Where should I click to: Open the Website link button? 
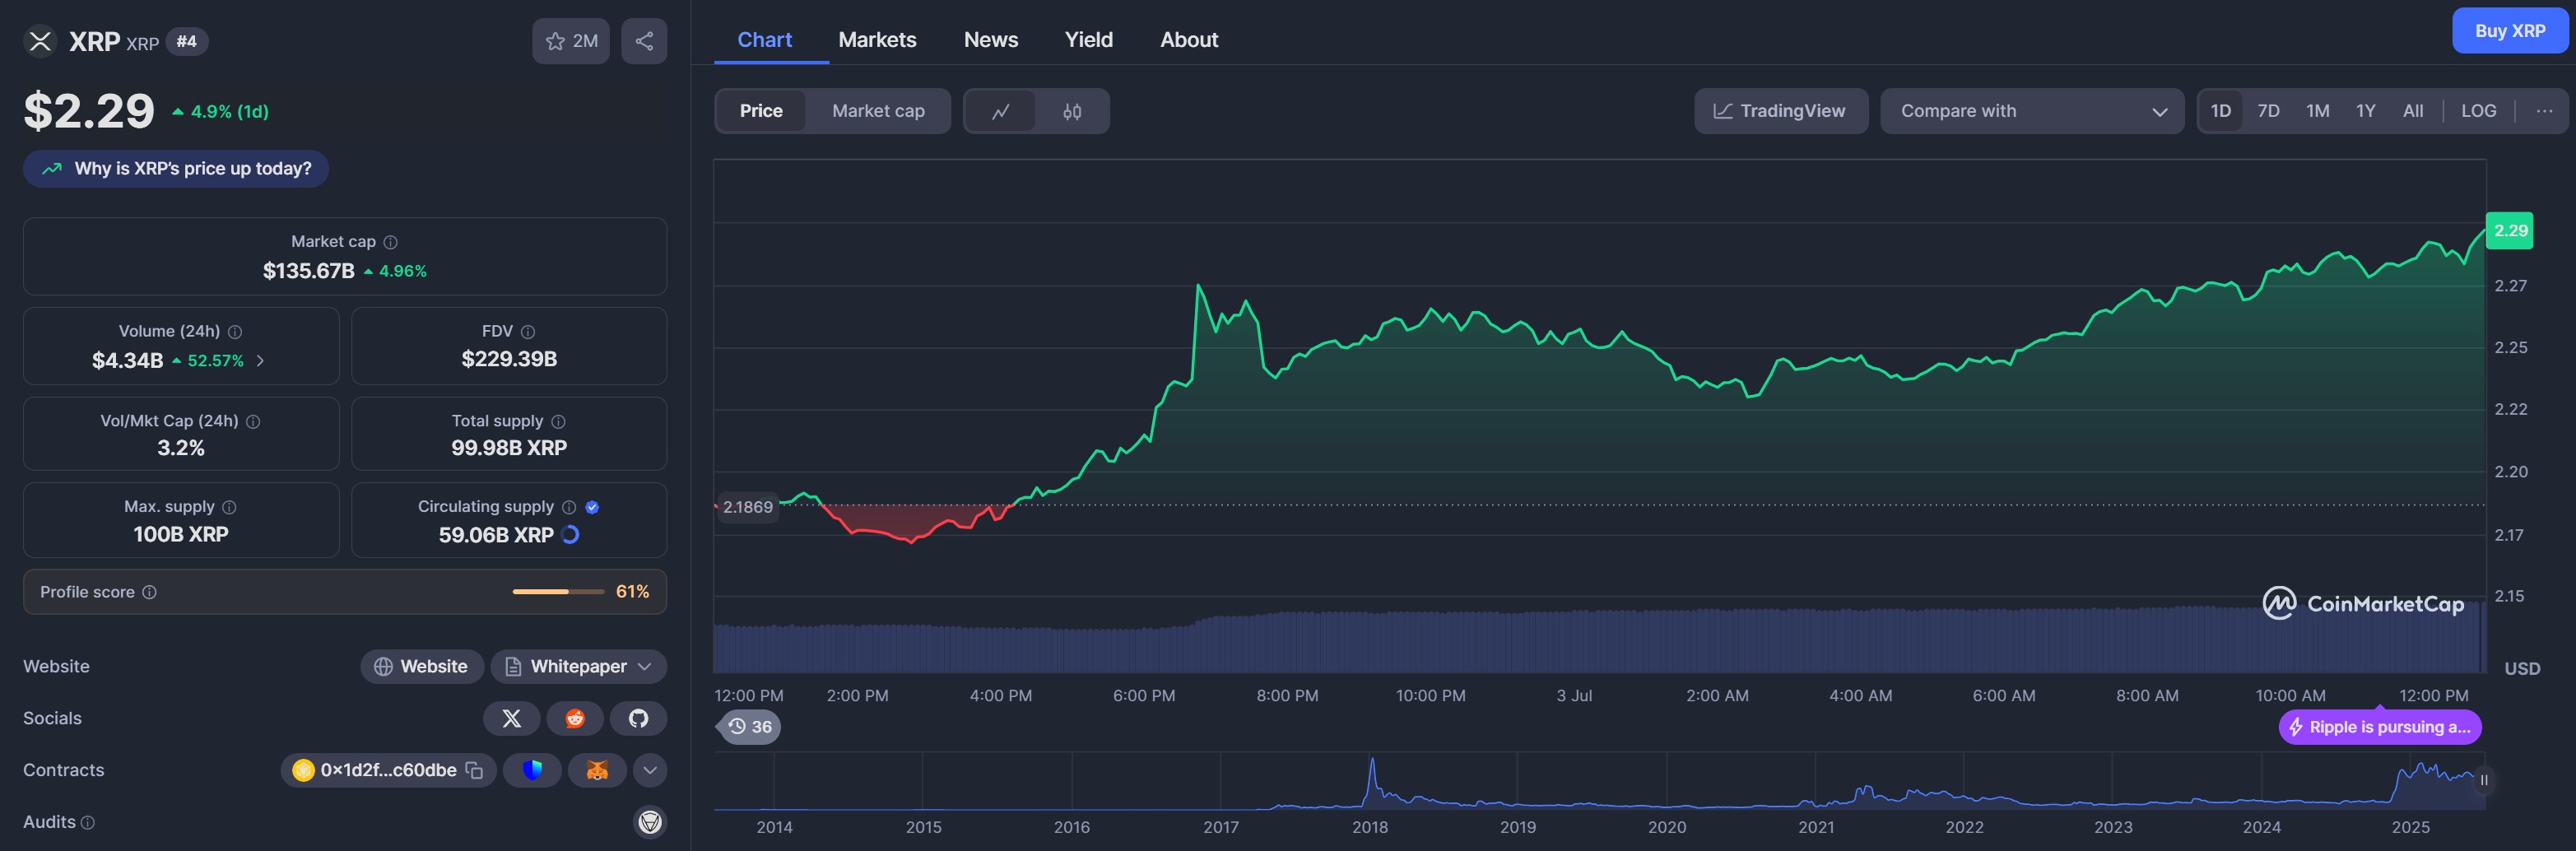tap(421, 666)
